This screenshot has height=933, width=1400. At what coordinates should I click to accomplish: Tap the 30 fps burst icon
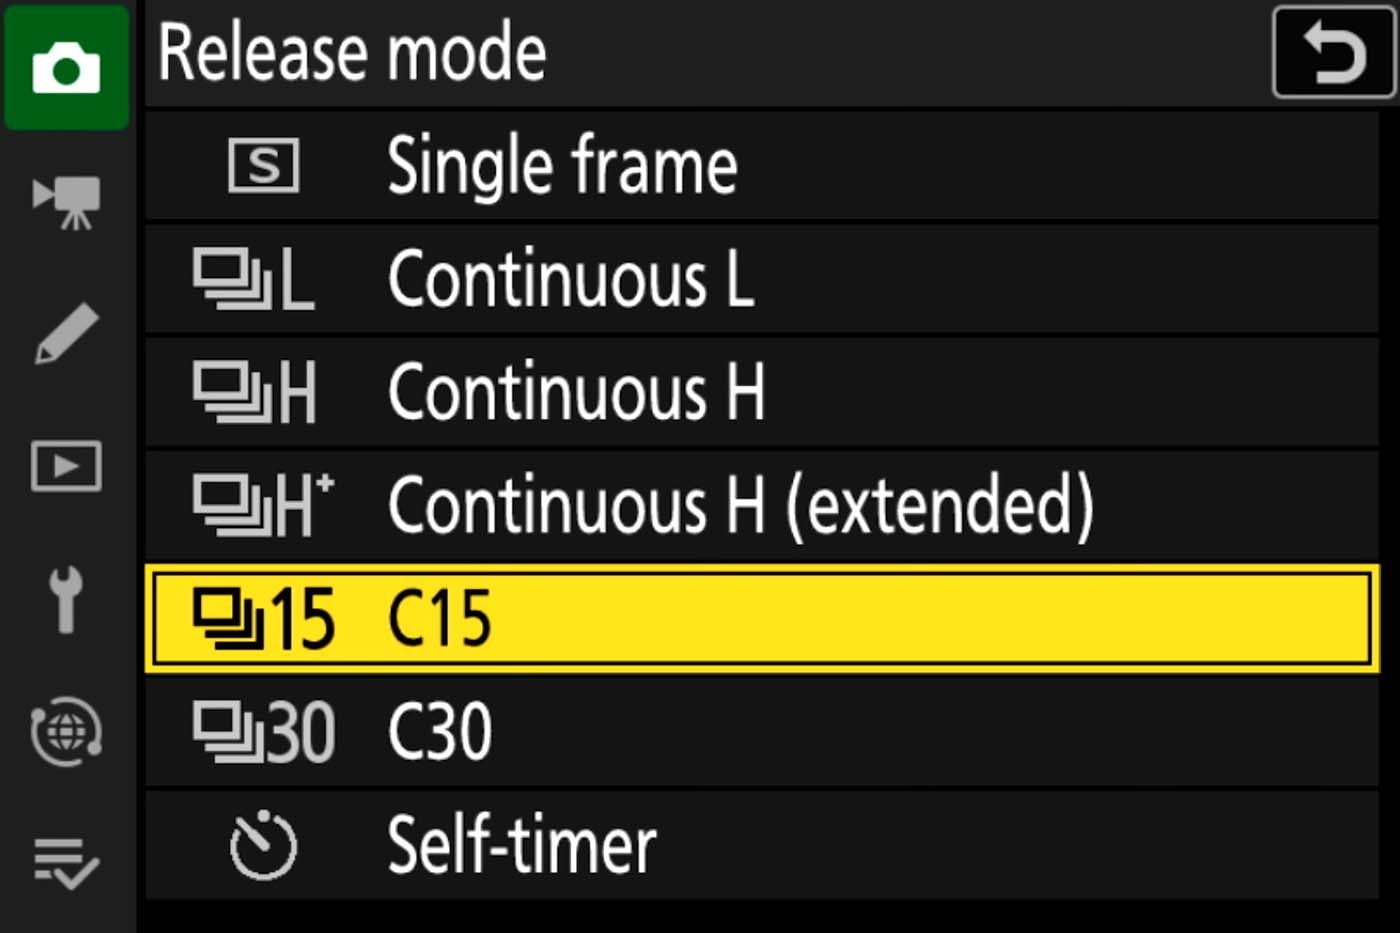tap(263, 732)
